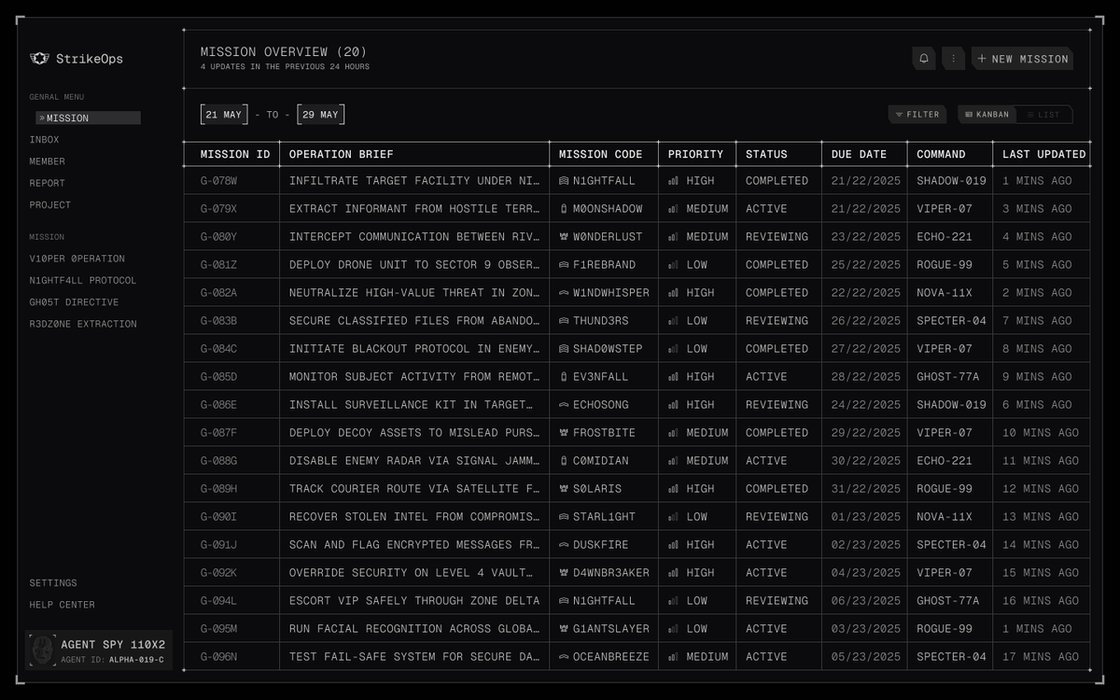Open the GH05T DIRECTIVE mission link

[x=74, y=302]
